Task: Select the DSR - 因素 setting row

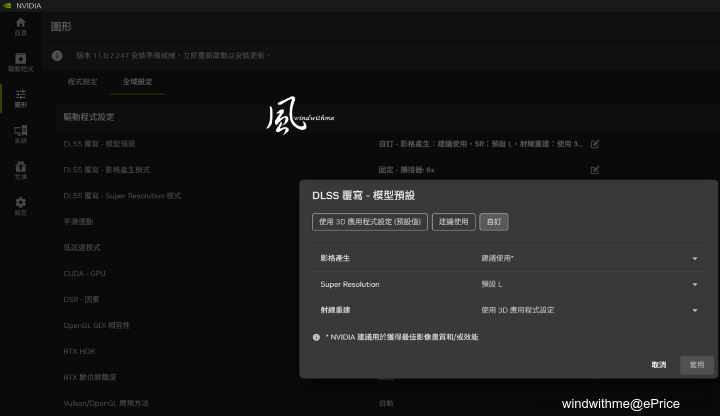Action: point(81,299)
